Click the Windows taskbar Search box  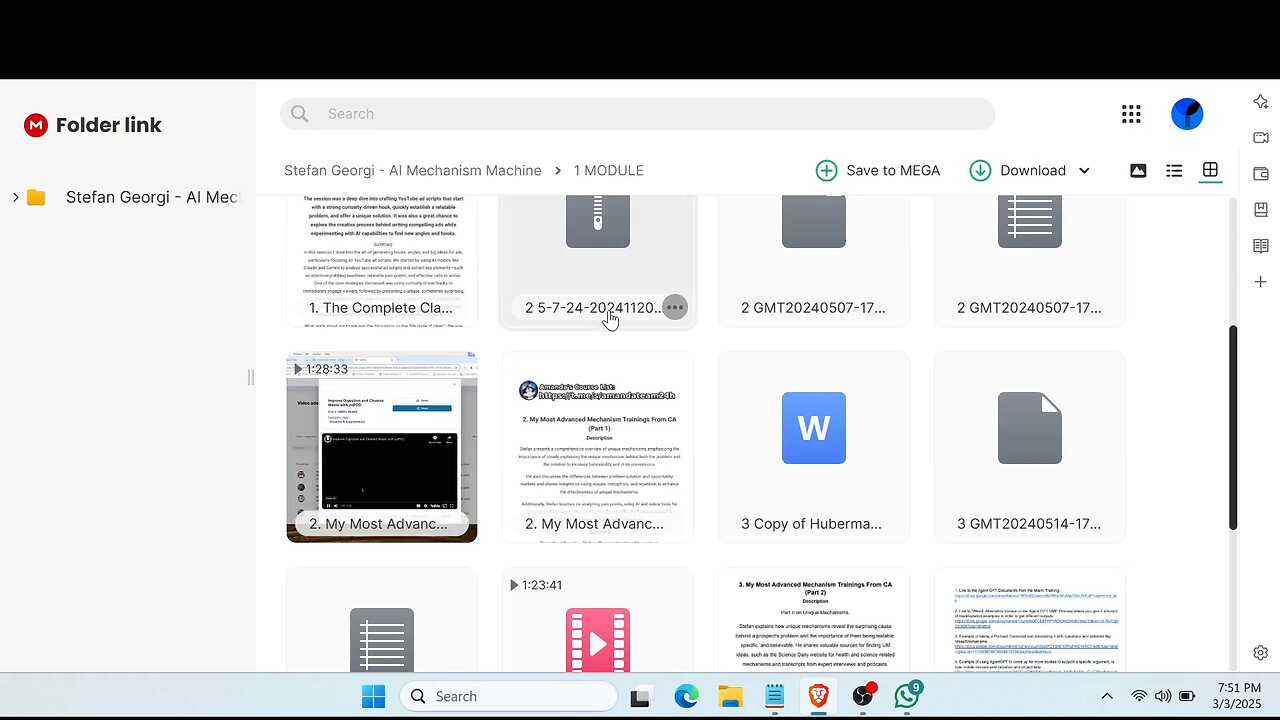(508, 696)
